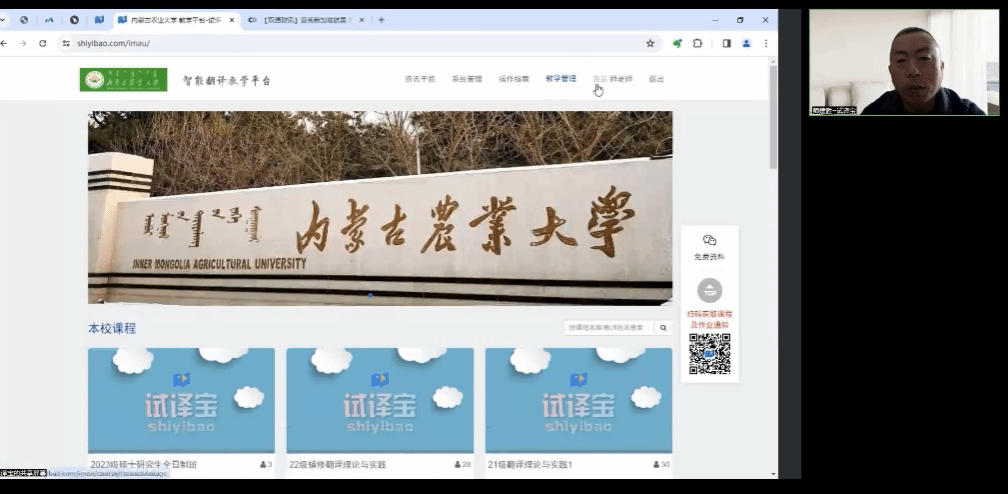Click title 22级辅修翻译理论与实践
The height and width of the screenshot is (494, 1008).
point(338,464)
